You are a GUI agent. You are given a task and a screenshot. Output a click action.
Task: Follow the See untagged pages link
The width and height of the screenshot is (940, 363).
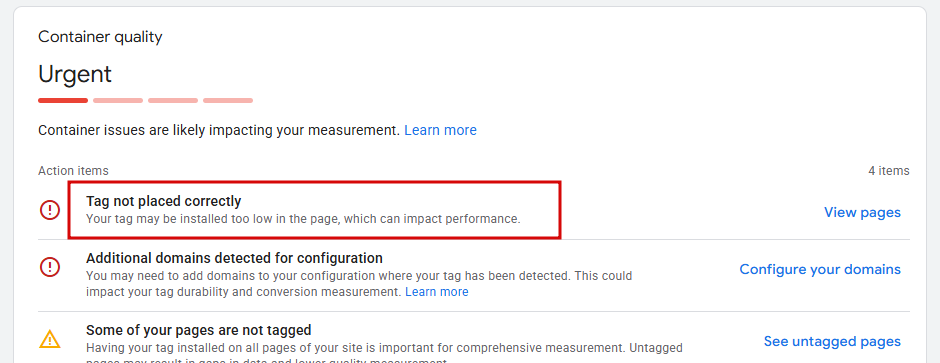(832, 341)
